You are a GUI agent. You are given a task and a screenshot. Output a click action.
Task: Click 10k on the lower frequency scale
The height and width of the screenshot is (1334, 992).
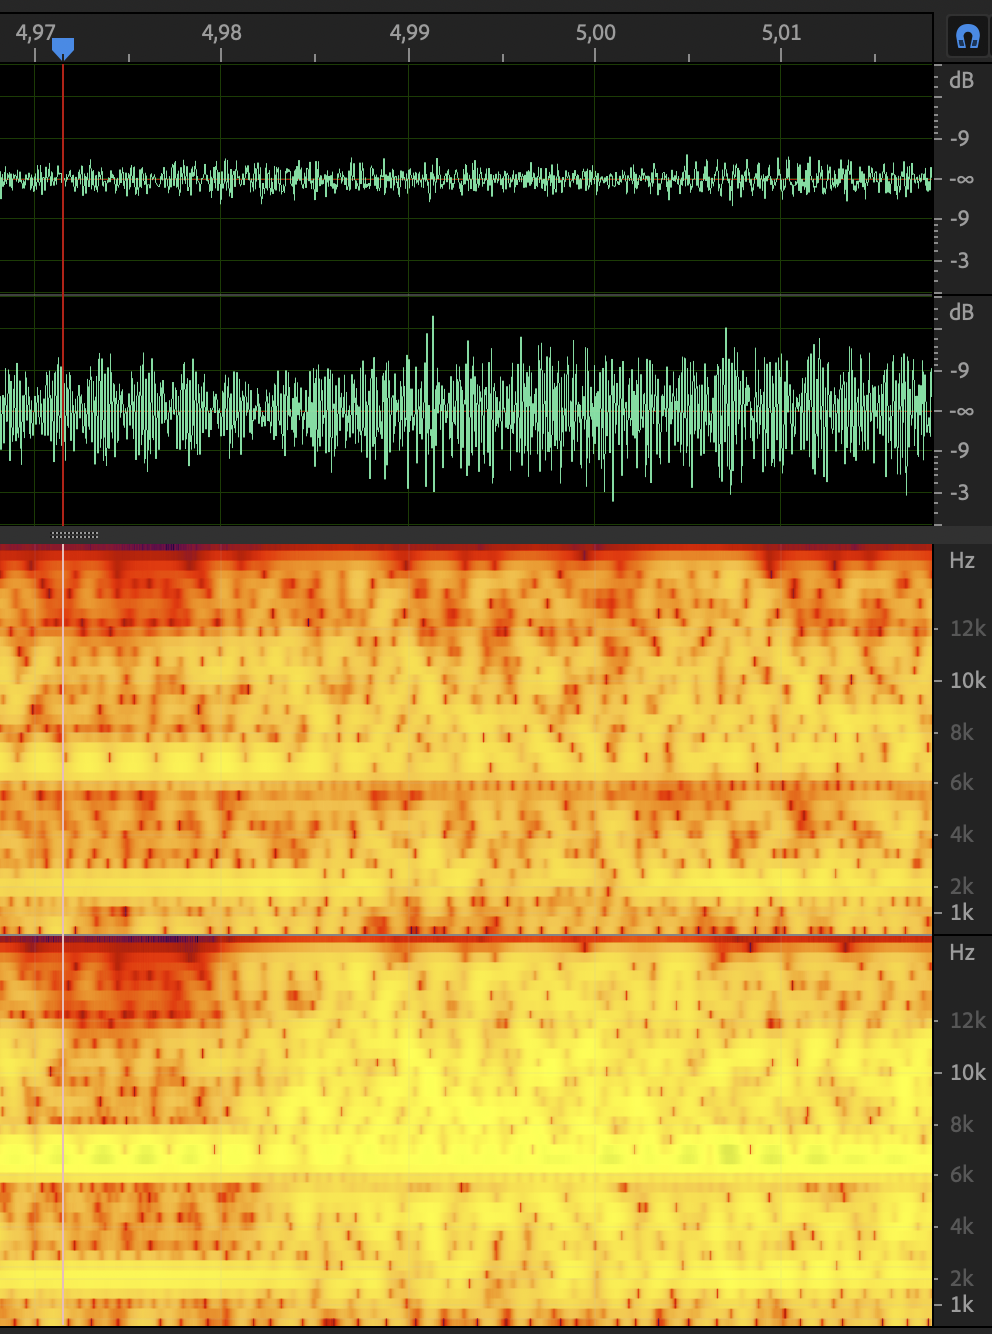pyautogui.click(x=967, y=1073)
